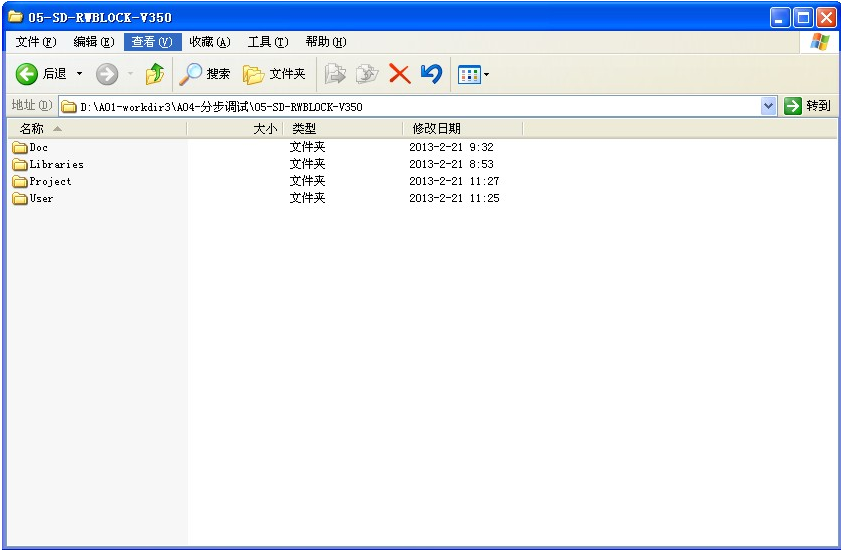Click the 转到 Go button
The image size is (843, 553).
(x=808, y=106)
